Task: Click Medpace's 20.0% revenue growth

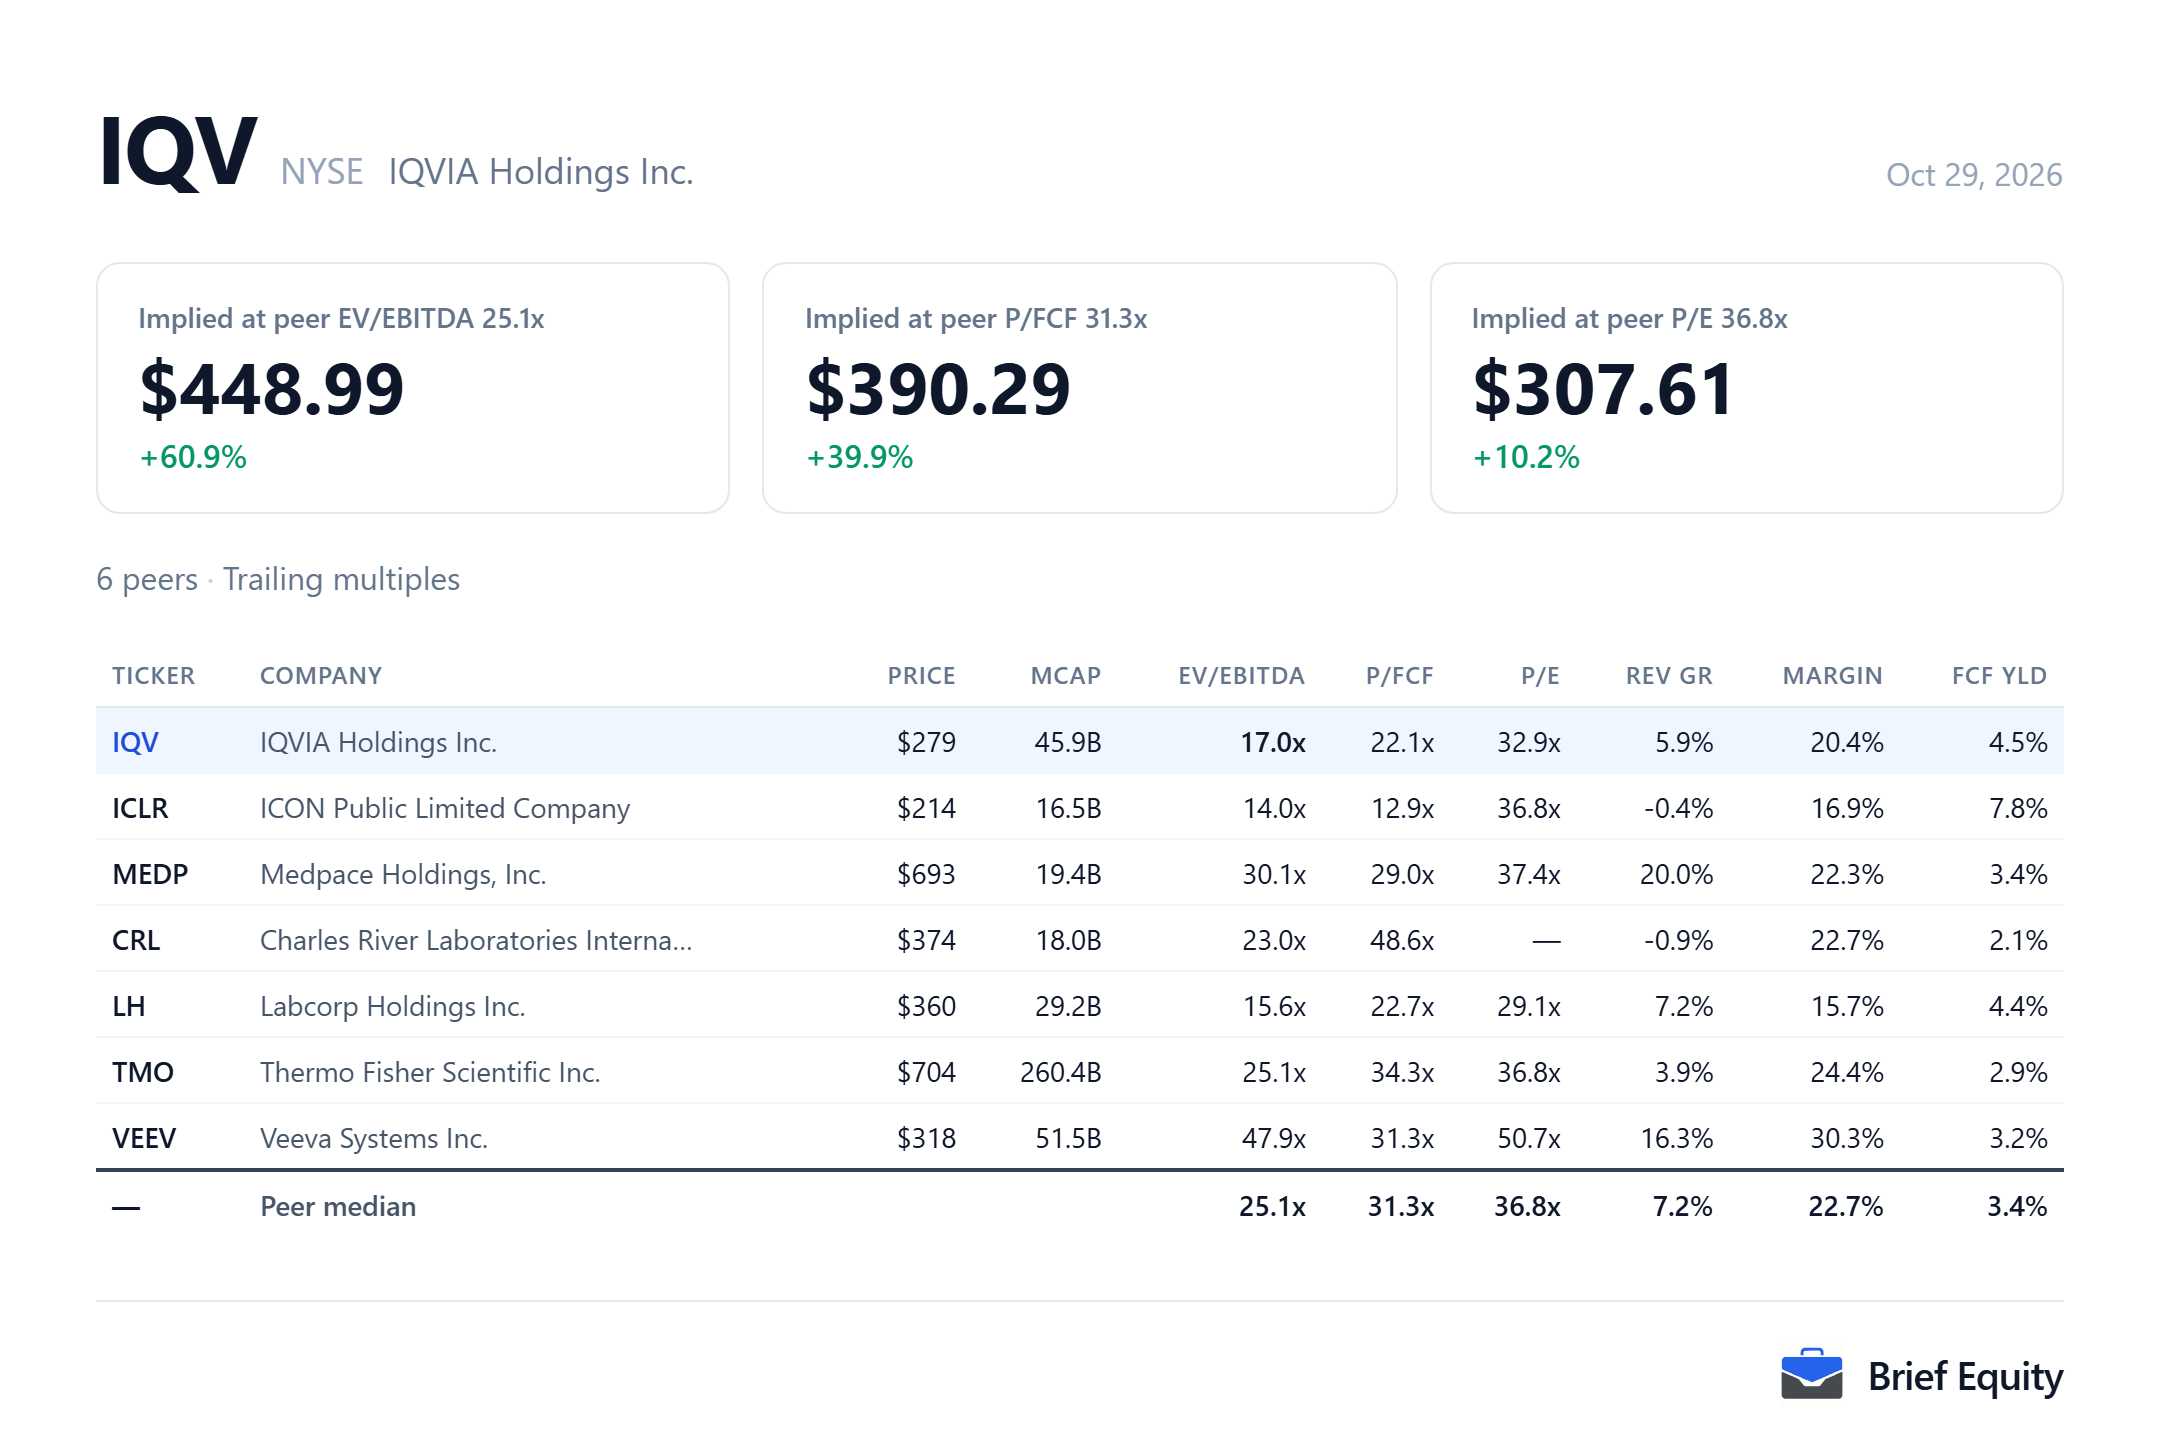Action: click(x=1676, y=874)
